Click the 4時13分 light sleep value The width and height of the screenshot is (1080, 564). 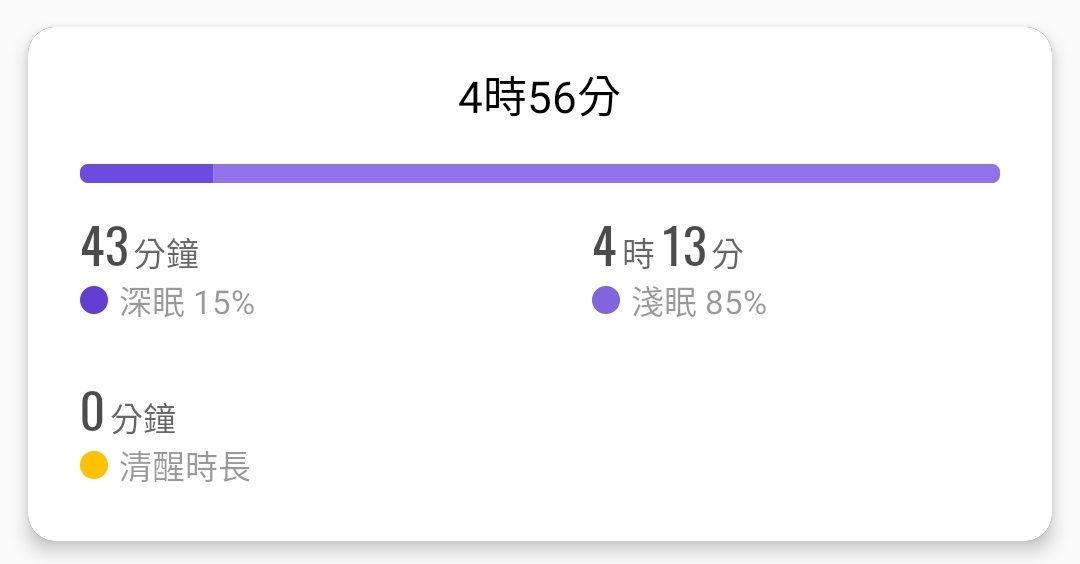click(x=668, y=247)
